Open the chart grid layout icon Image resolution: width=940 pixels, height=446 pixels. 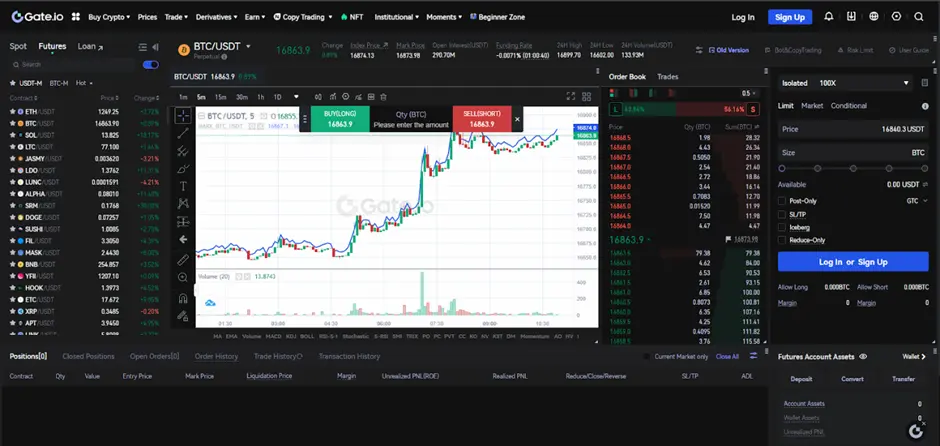[586, 97]
